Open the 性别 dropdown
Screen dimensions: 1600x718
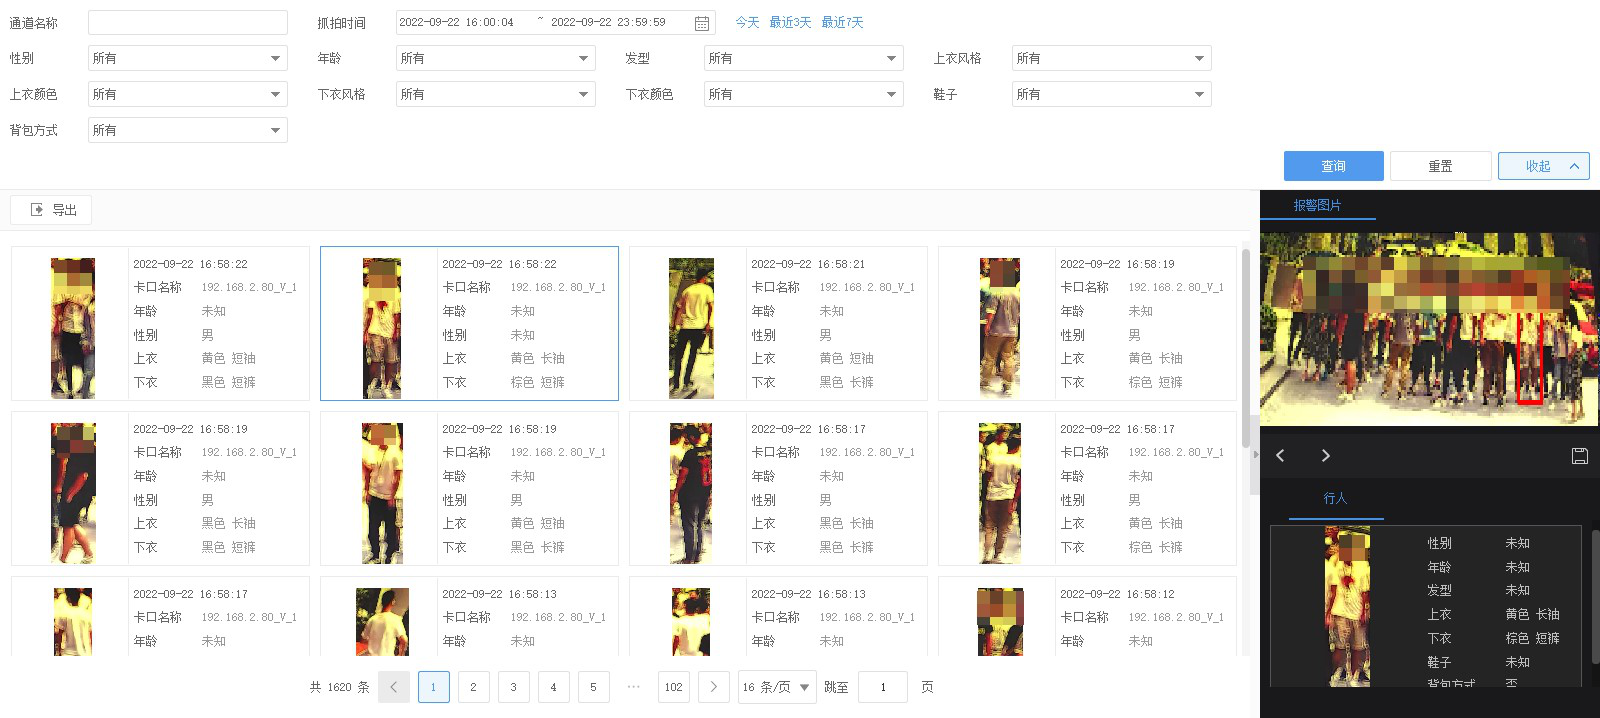click(188, 58)
